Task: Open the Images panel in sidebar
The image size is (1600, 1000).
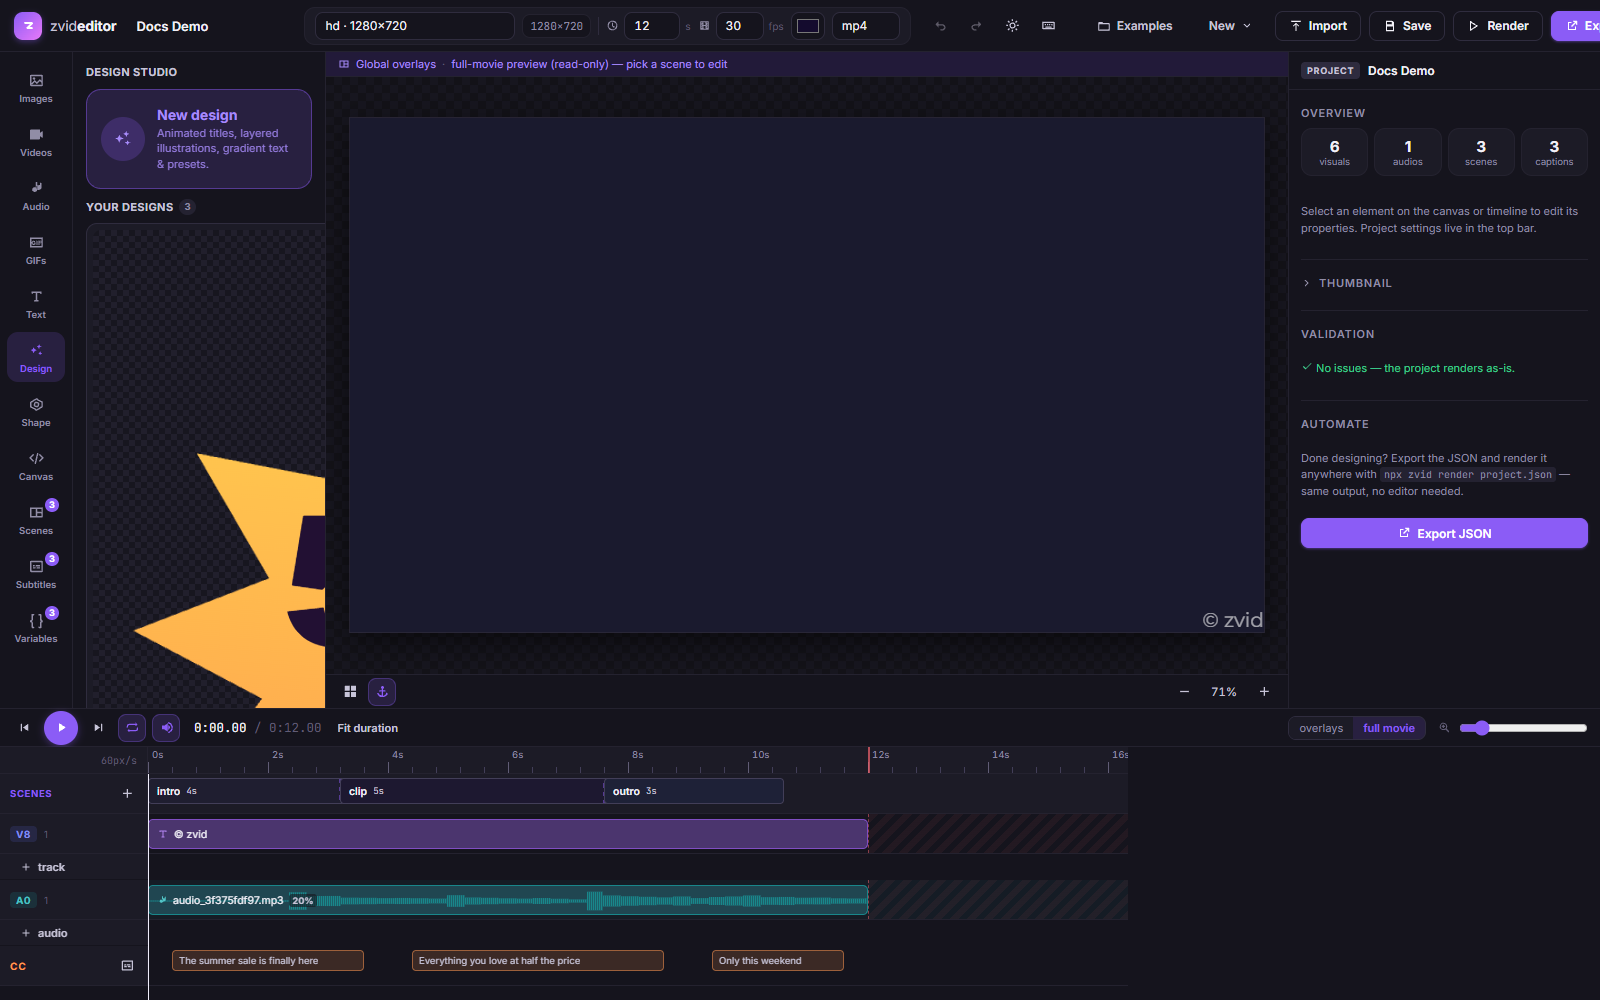Action: point(36,89)
